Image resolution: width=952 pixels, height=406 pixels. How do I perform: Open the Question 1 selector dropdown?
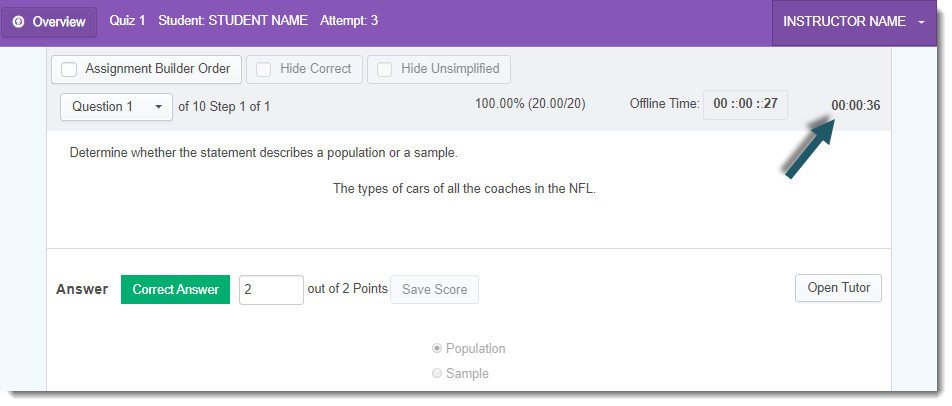pyautogui.click(x=116, y=107)
